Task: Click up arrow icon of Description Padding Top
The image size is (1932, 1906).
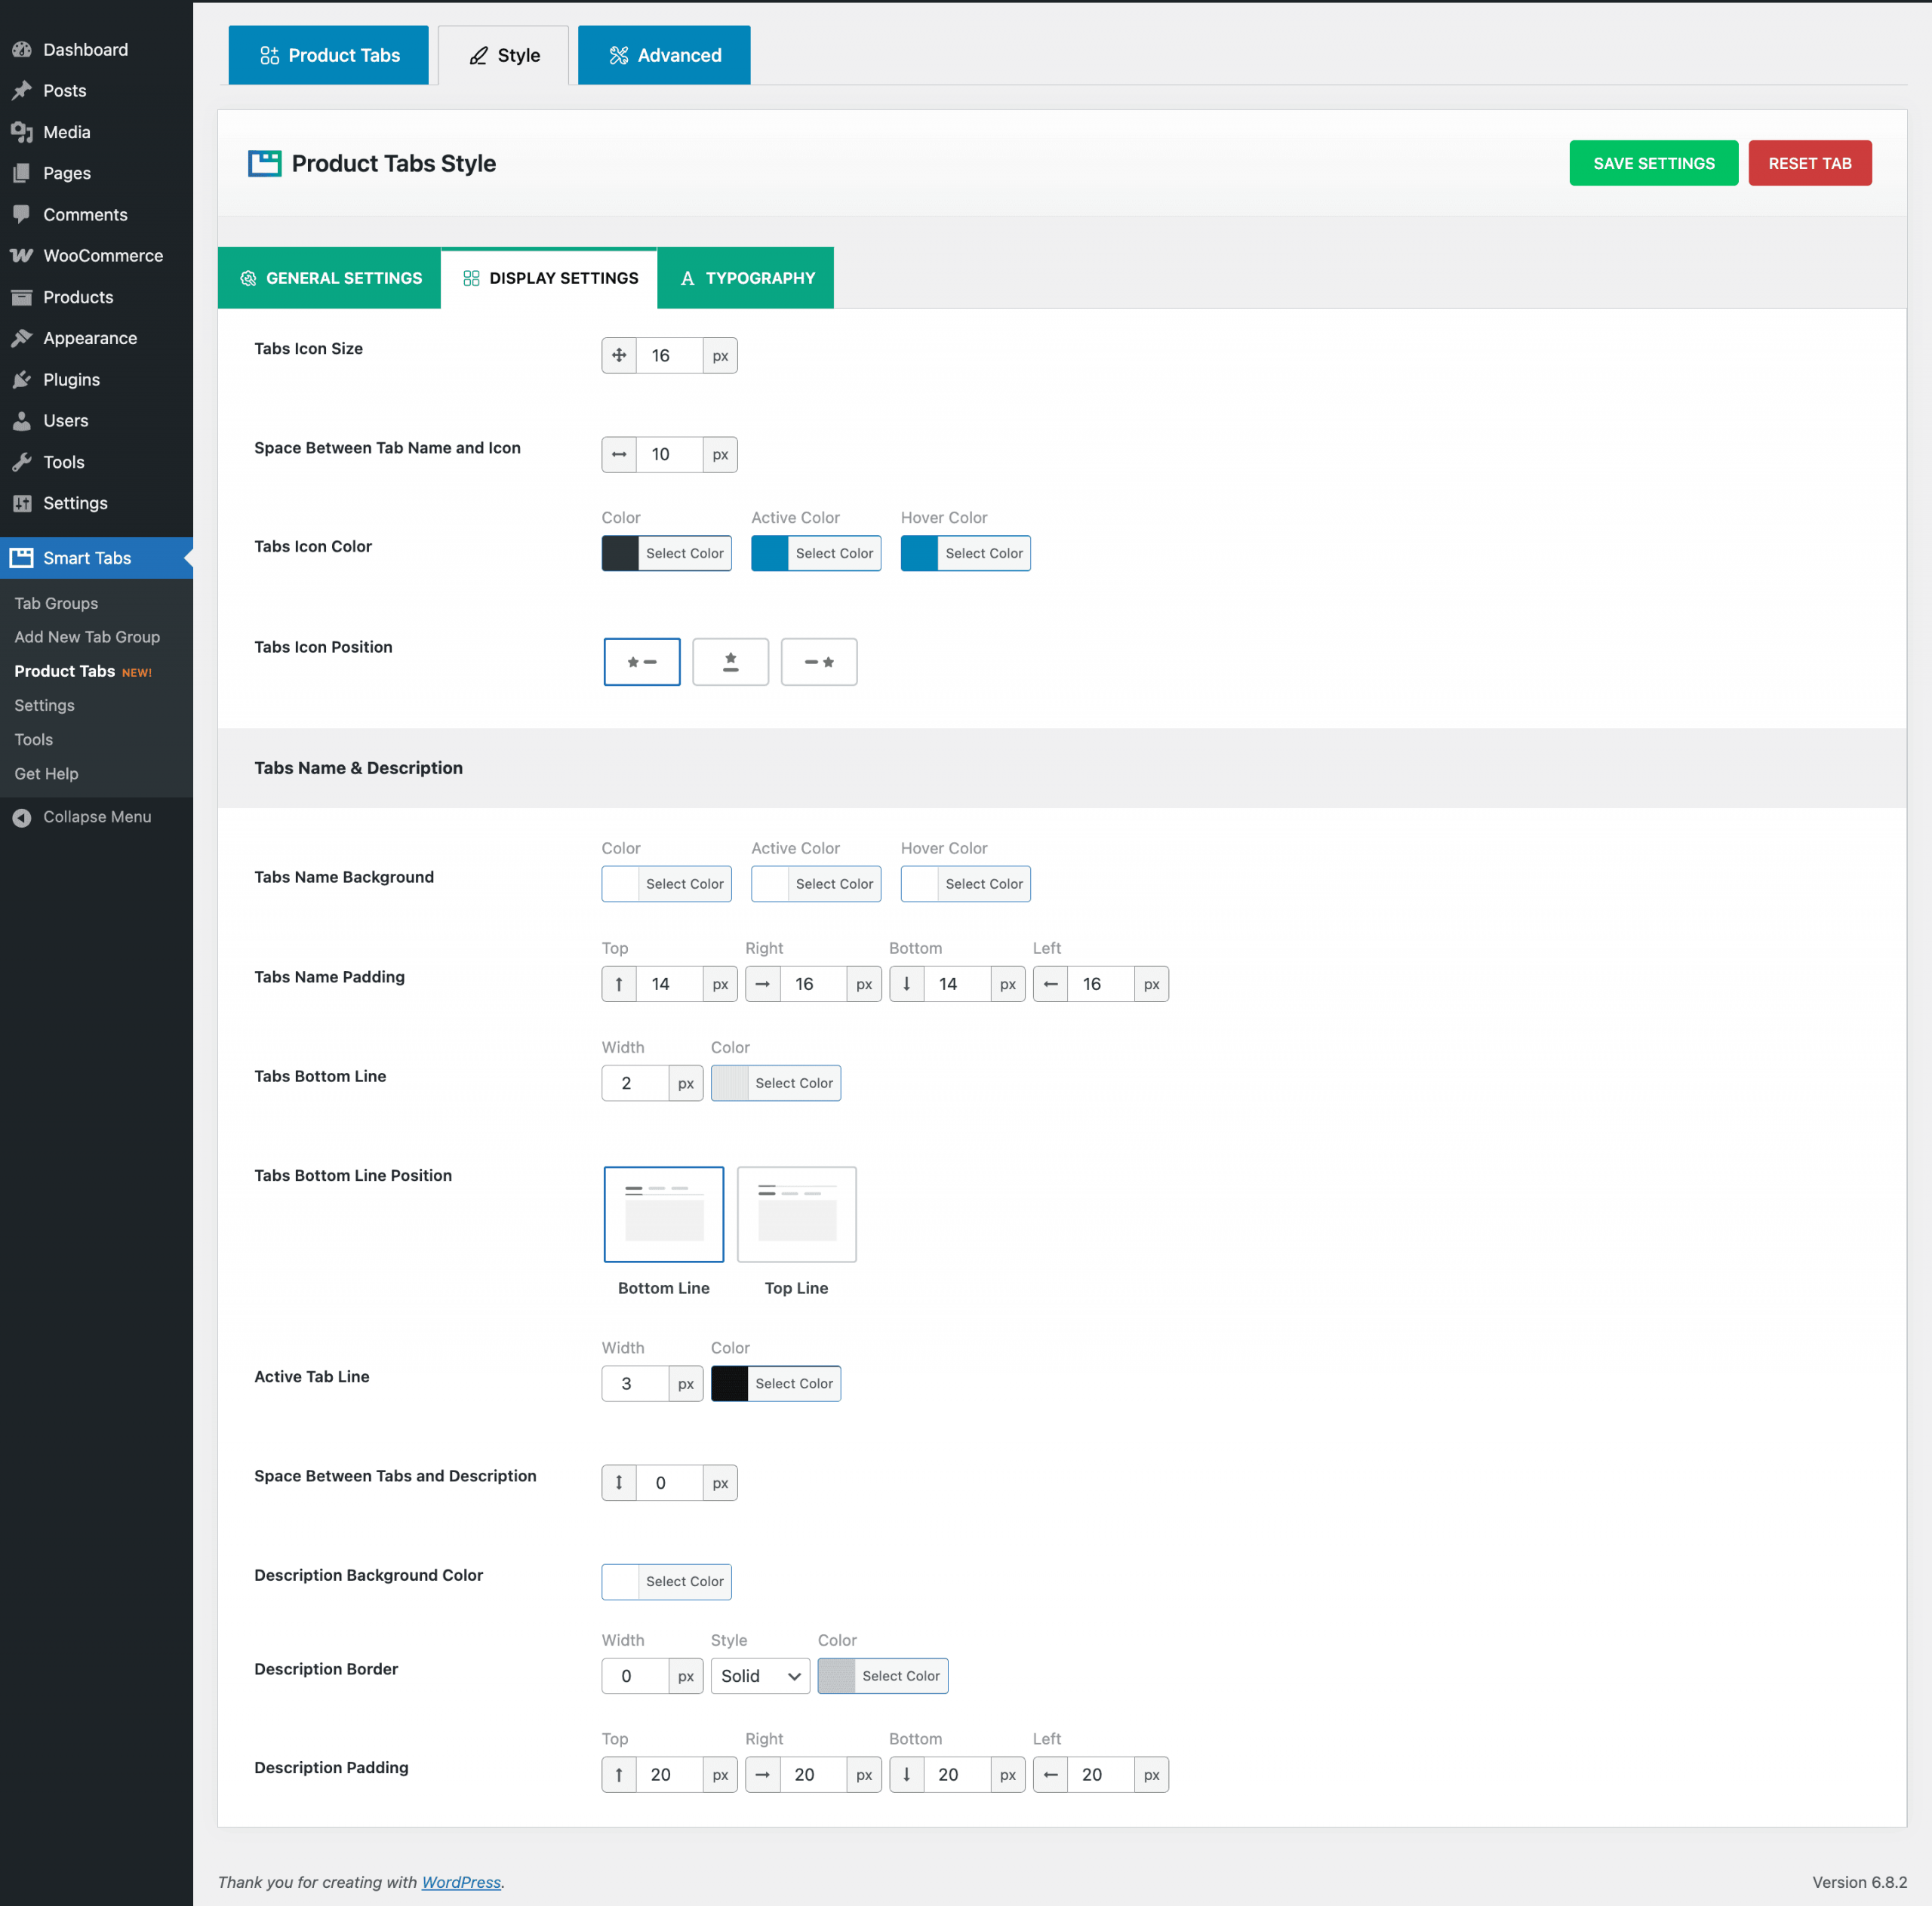Action: pos(619,1775)
